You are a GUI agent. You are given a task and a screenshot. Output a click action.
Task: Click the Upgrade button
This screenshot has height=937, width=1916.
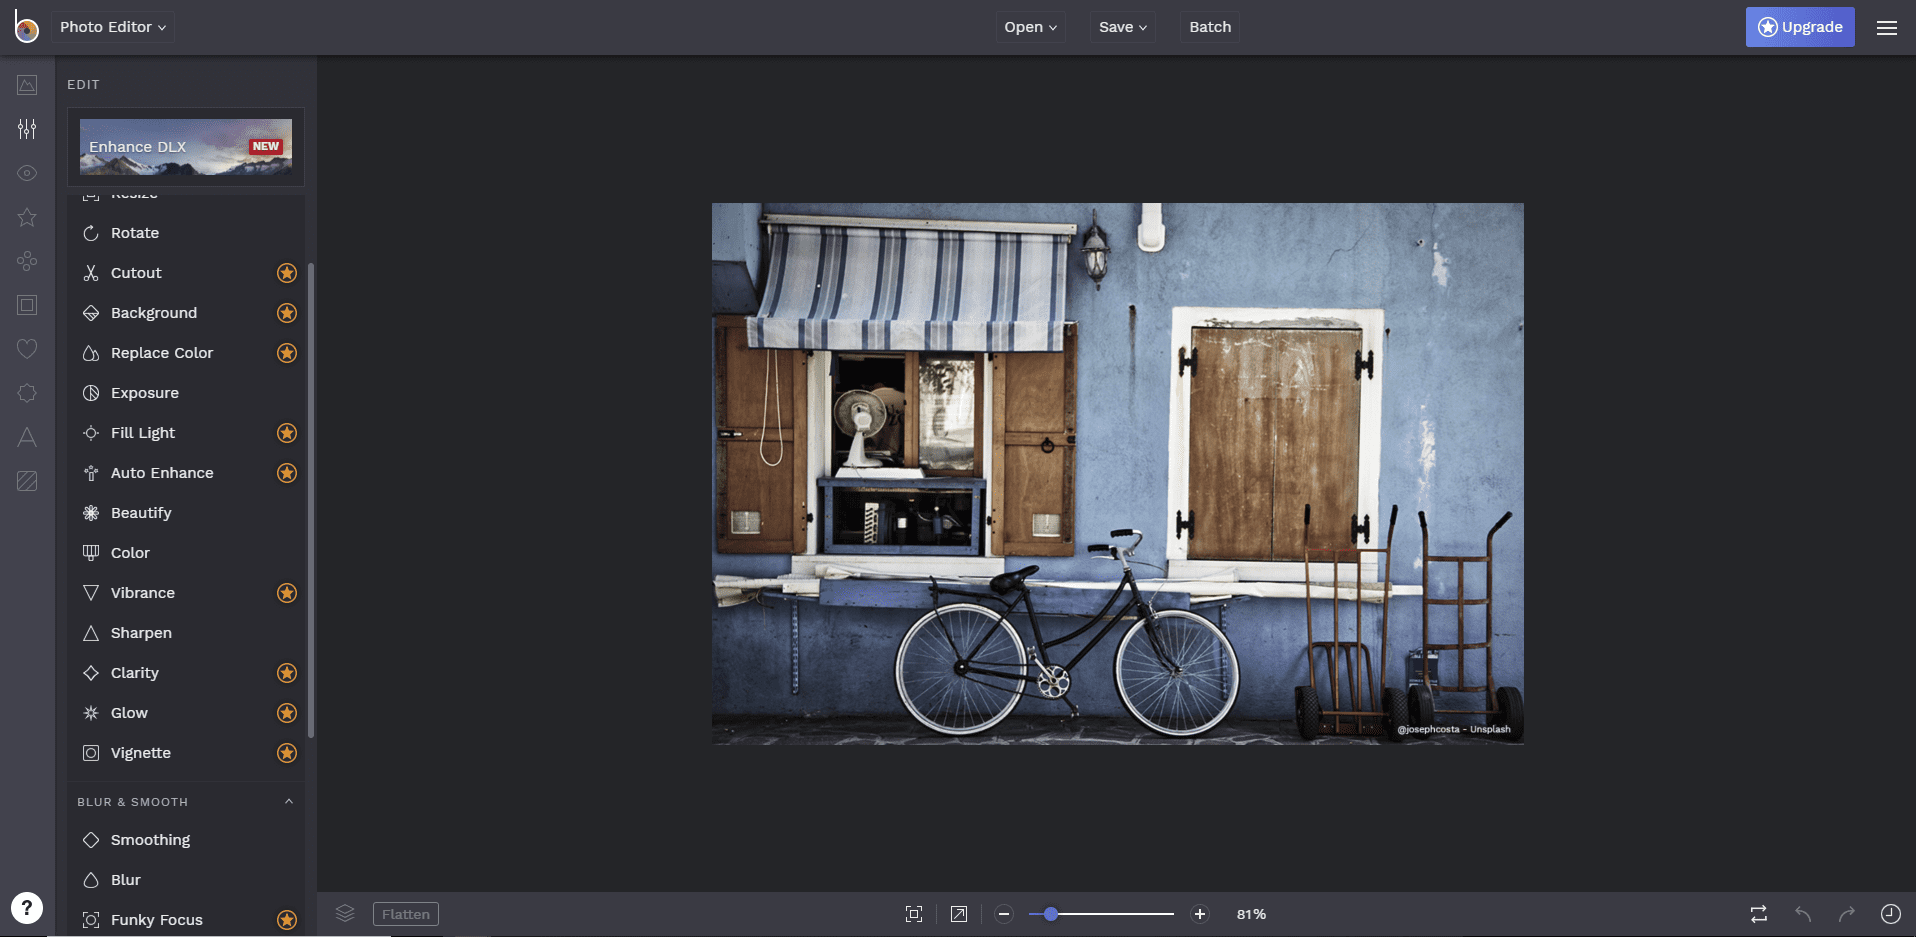[x=1799, y=27]
